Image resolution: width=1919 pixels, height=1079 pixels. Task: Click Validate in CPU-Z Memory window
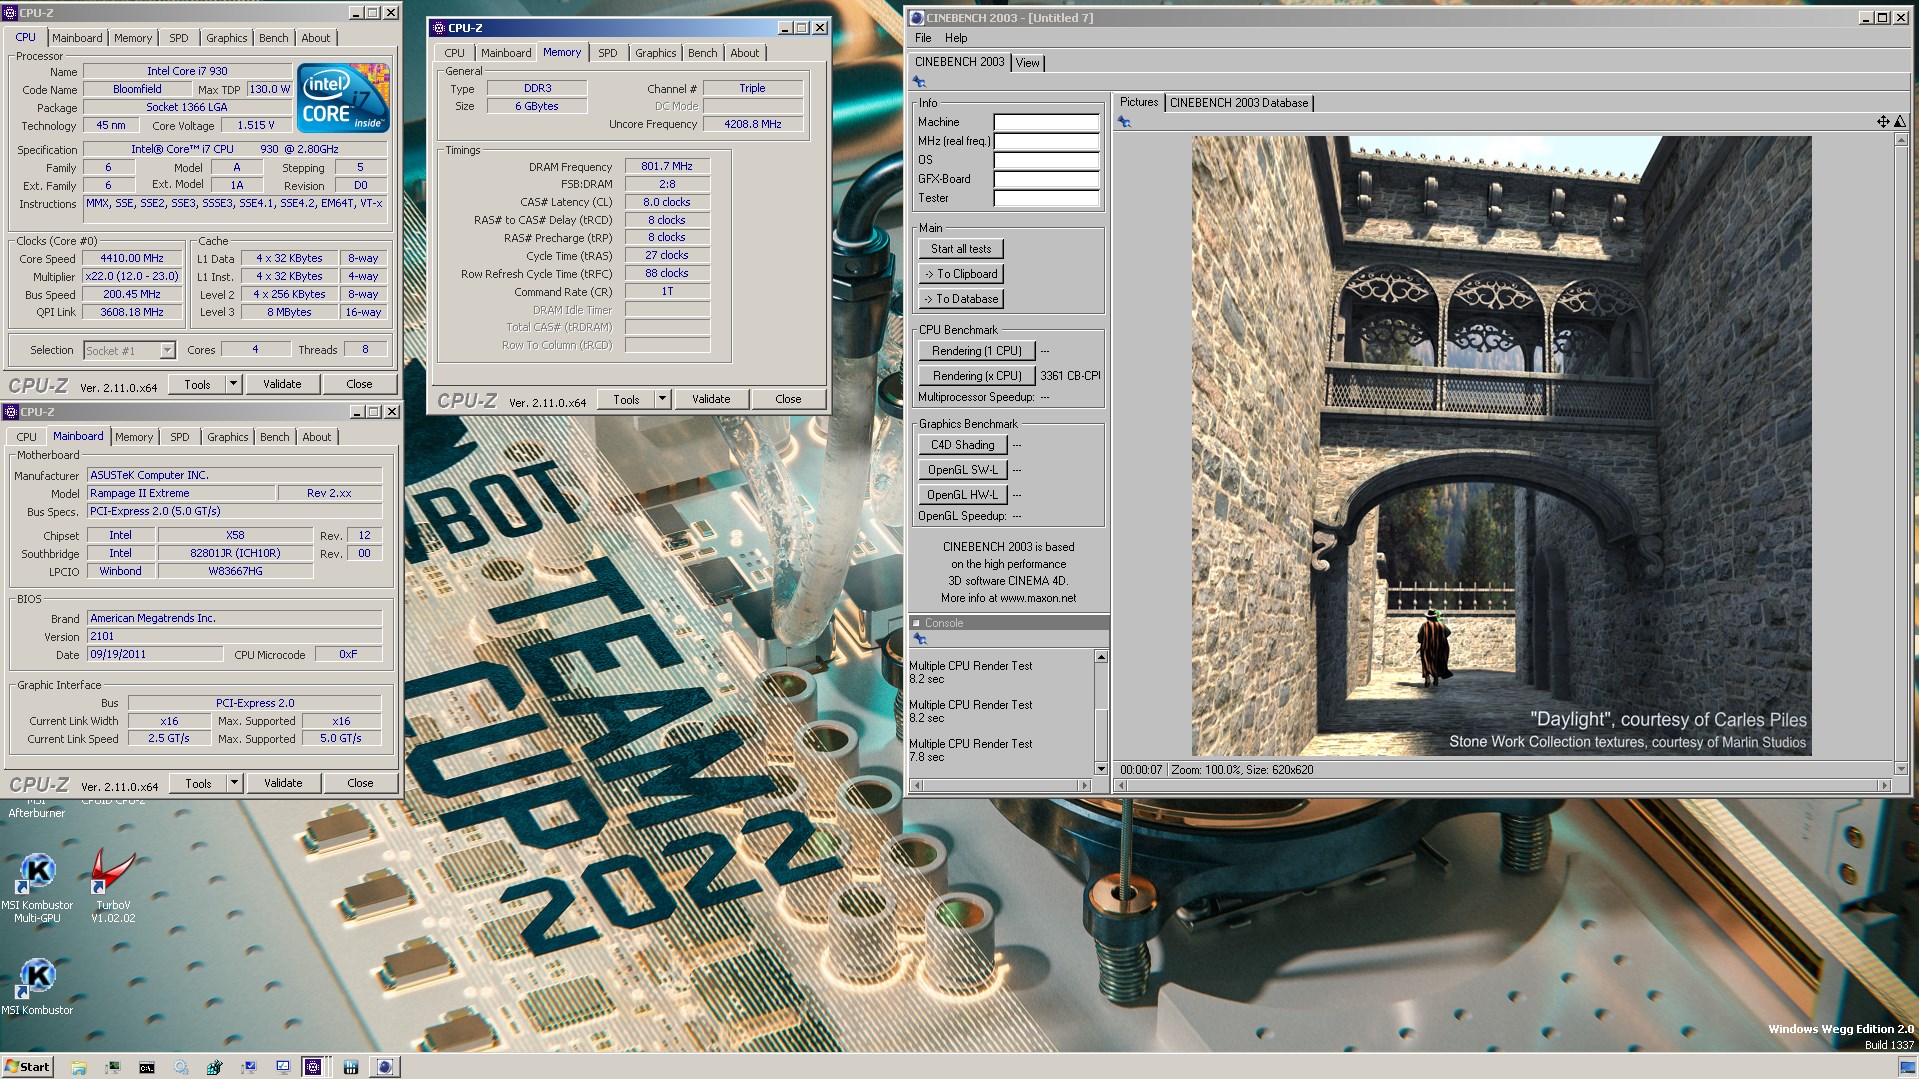point(711,399)
